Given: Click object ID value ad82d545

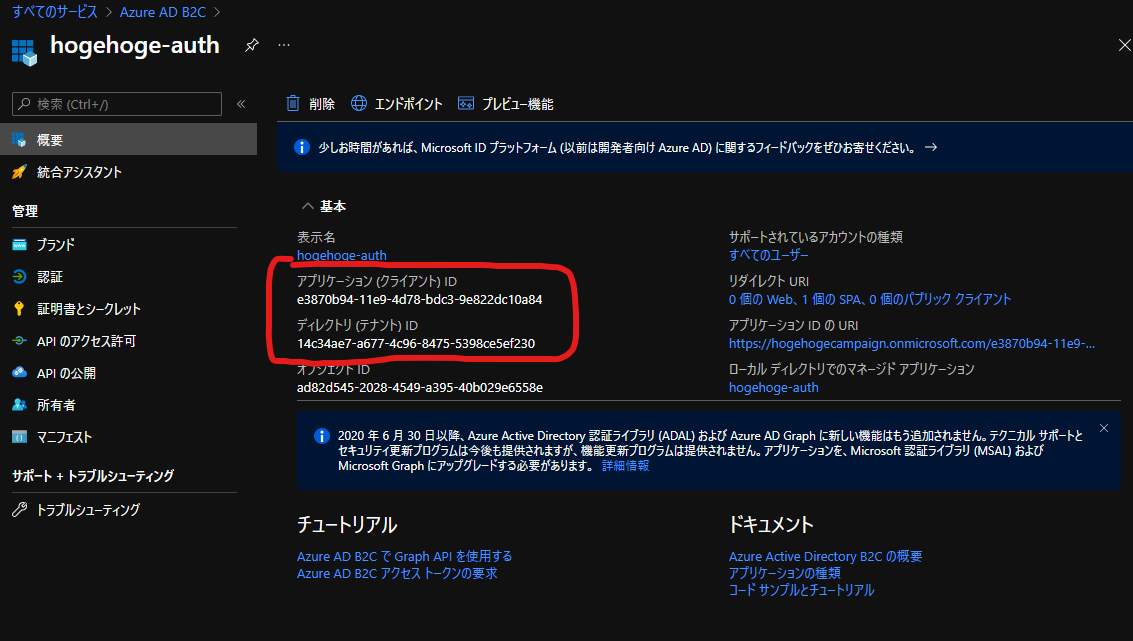Looking at the screenshot, I should tap(419, 387).
